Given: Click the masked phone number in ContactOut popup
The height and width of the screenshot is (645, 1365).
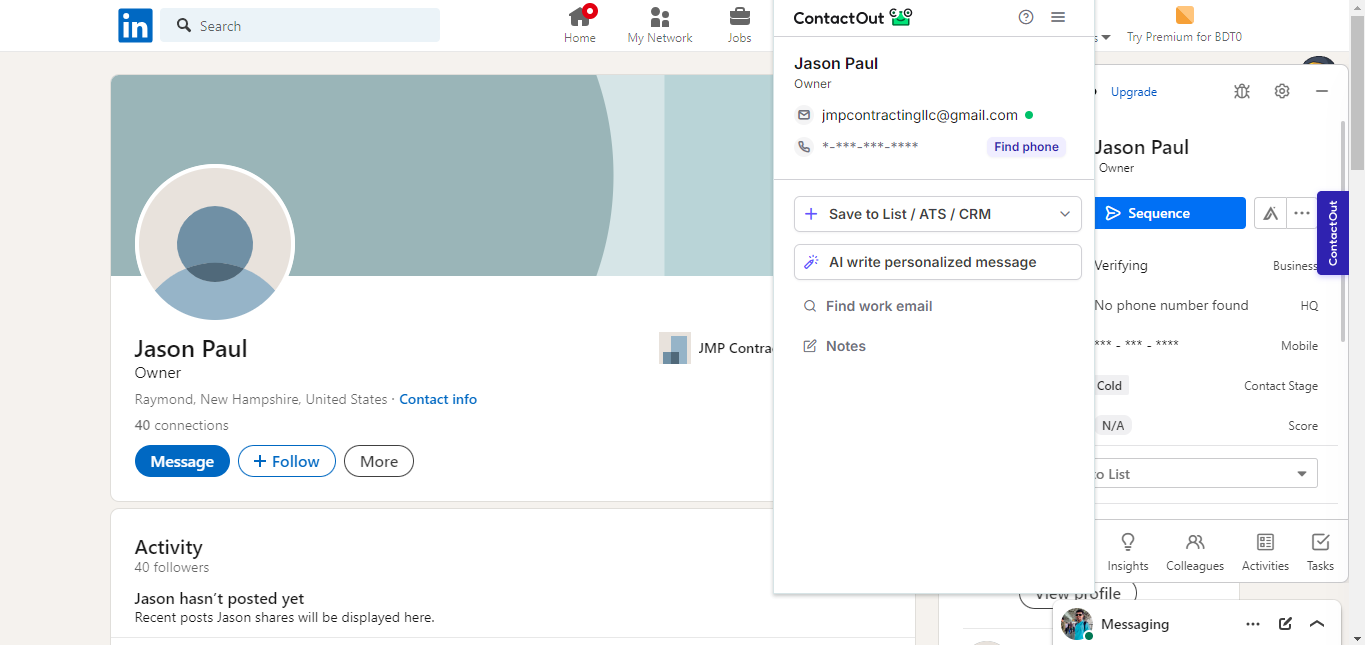Looking at the screenshot, I should click(870, 147).
